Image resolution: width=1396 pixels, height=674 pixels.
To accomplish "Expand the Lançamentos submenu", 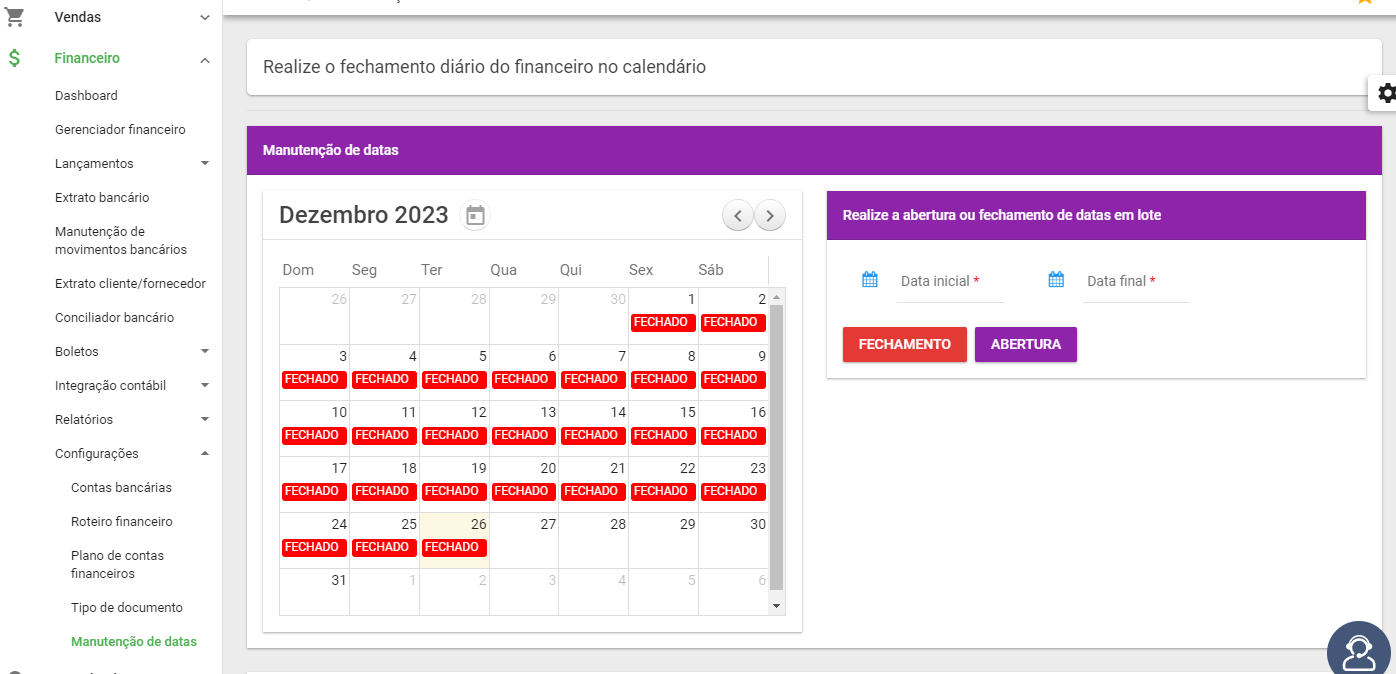I will click(205, 163).
